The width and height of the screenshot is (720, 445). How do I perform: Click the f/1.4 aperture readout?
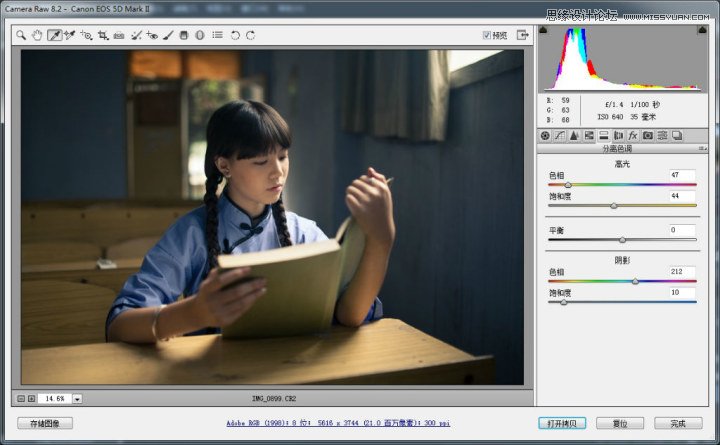click(614, 105)
